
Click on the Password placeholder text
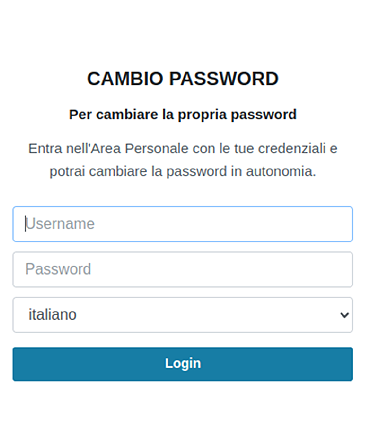58,269
